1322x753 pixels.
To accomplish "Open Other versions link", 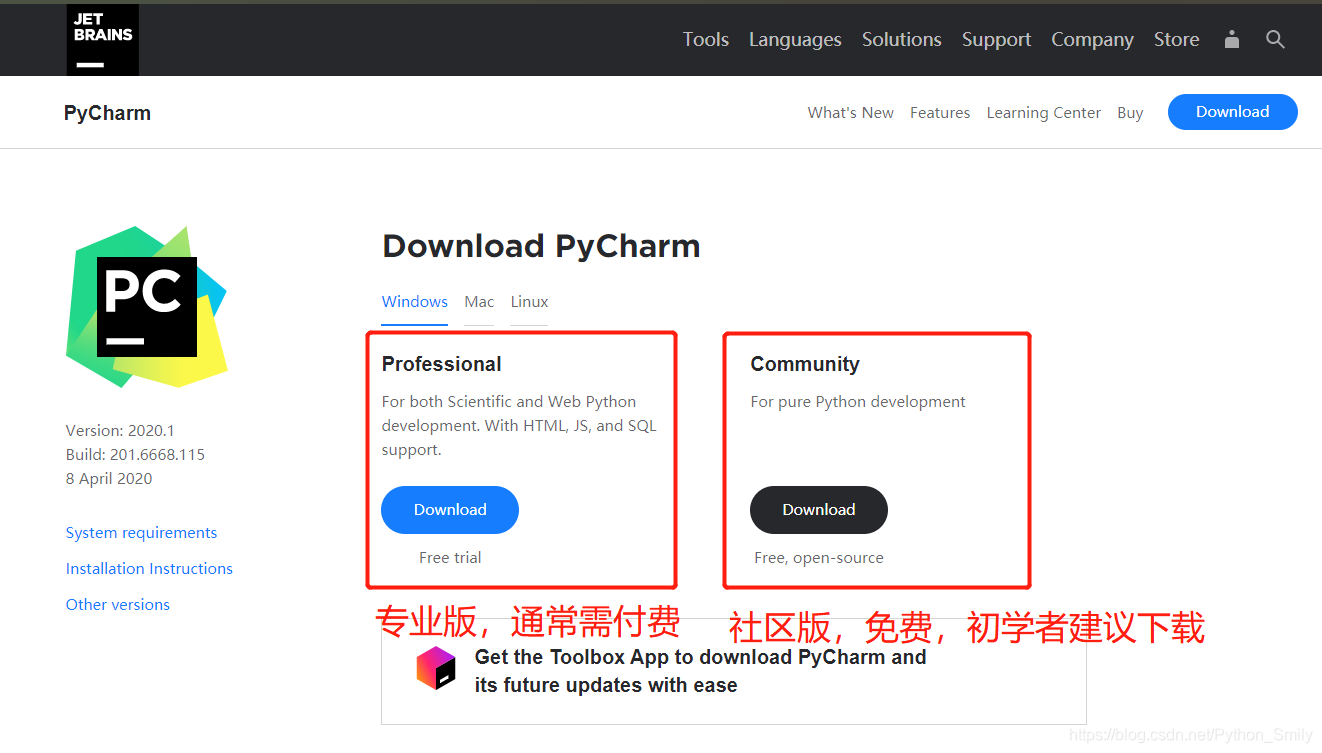I will coord(118,605).
